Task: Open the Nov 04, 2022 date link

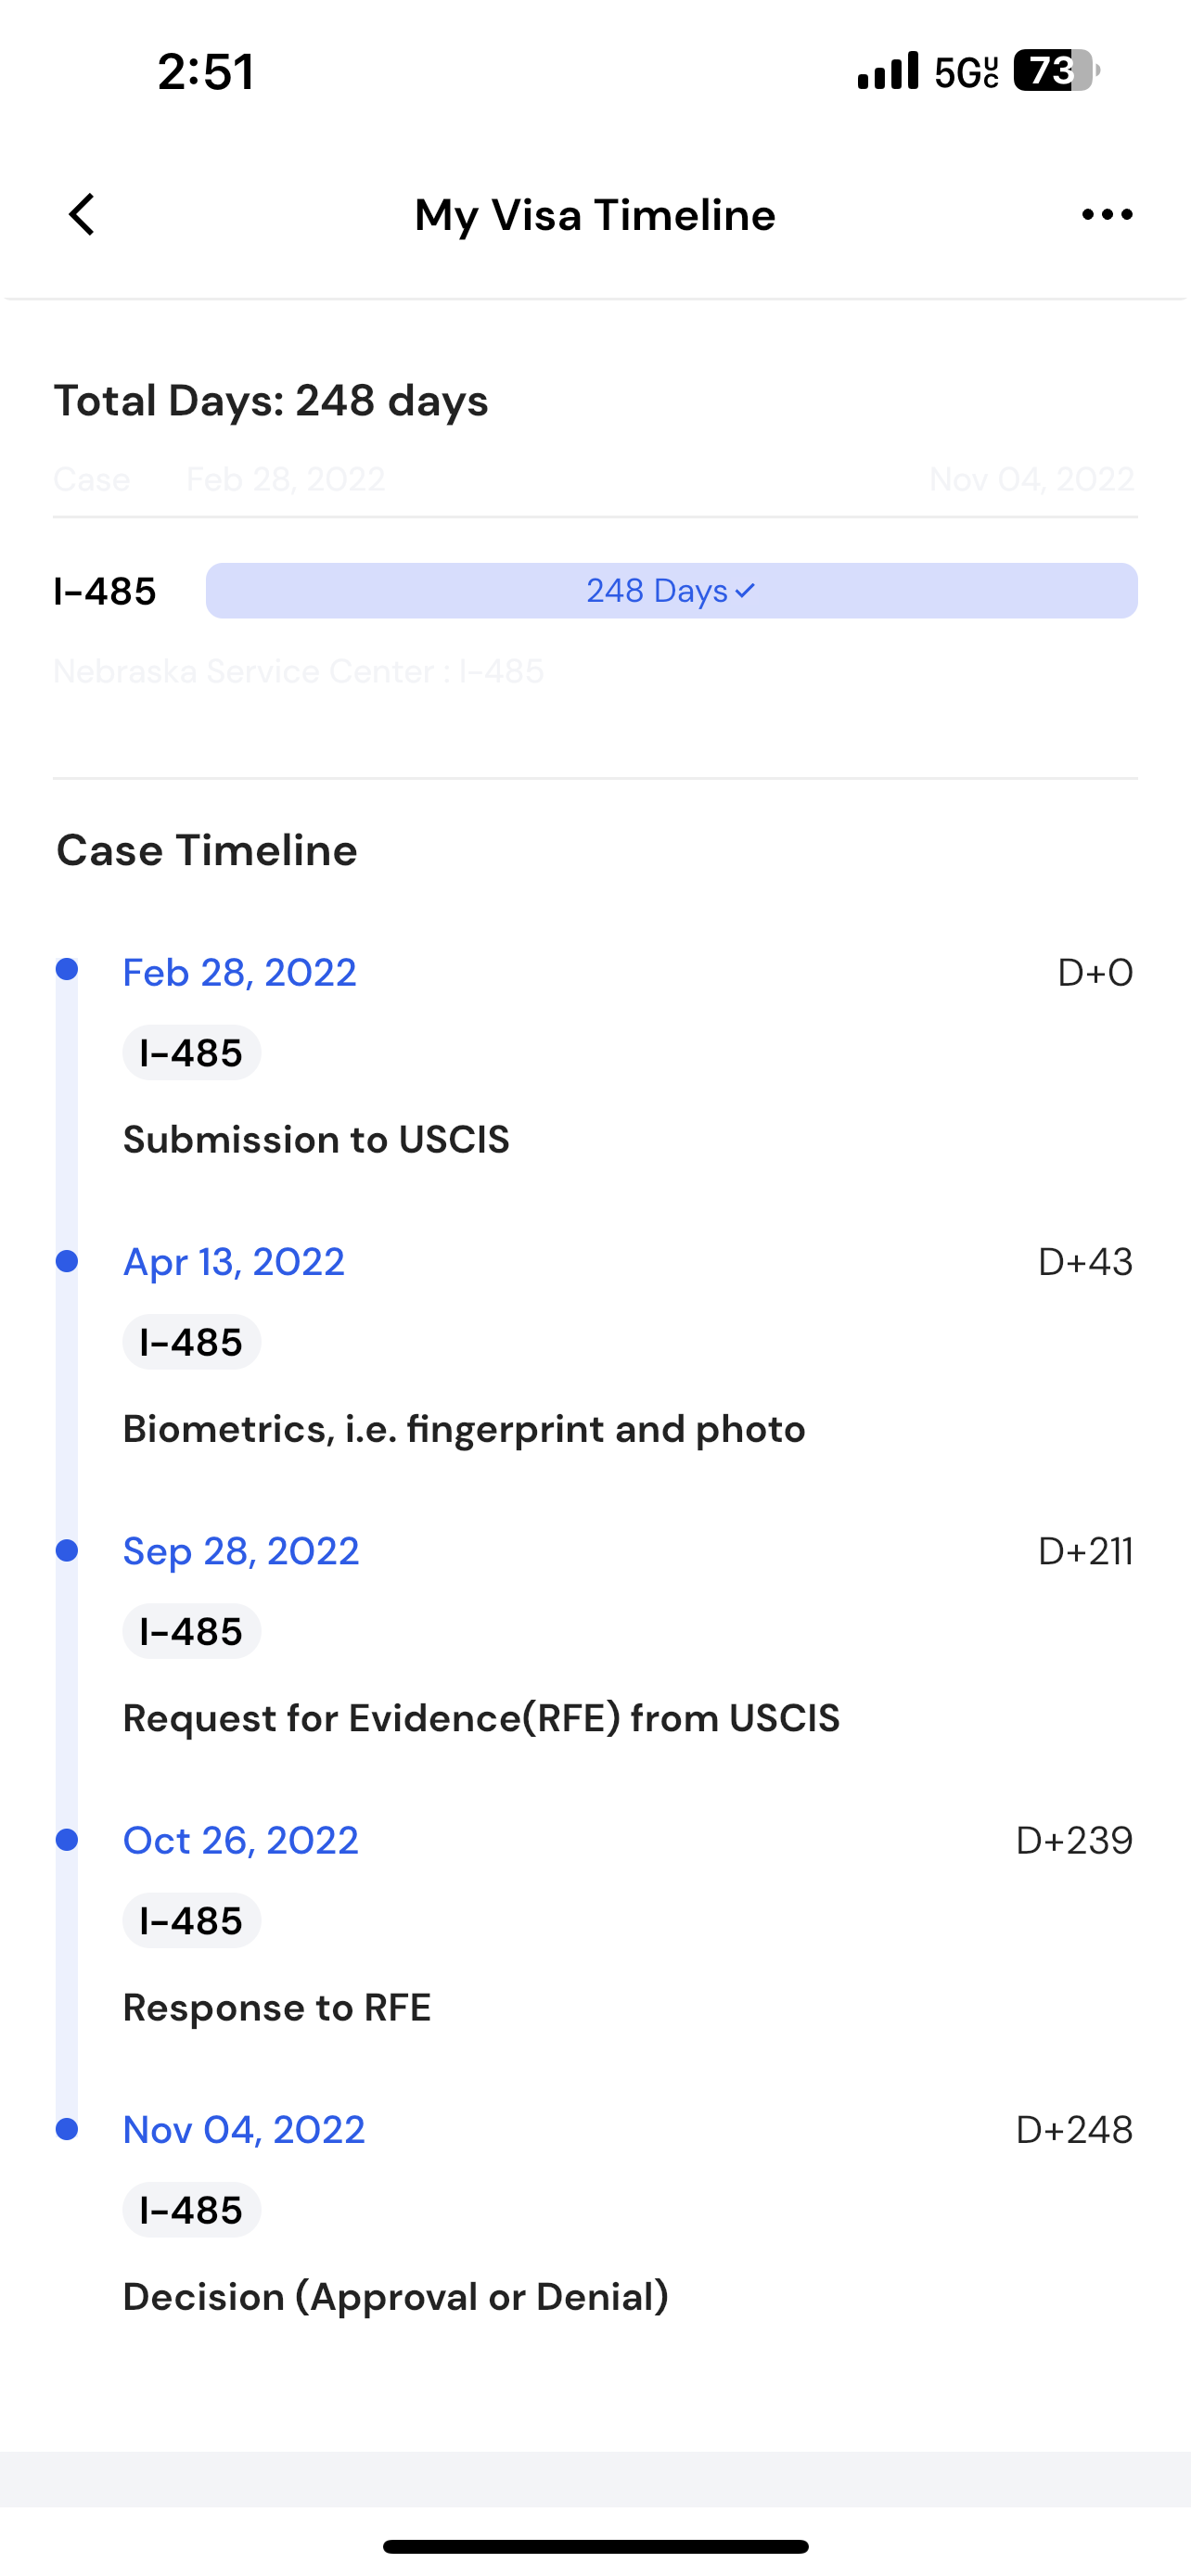Action: [x=243, y=2130]
